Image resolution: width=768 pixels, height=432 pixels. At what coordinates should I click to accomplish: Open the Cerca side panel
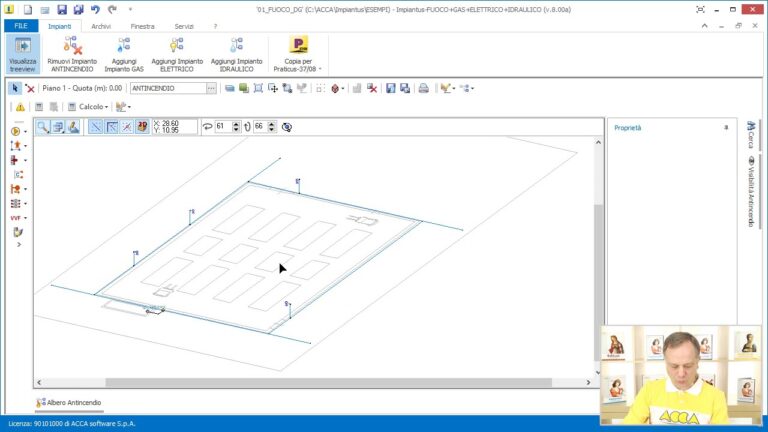click(751, 135)
